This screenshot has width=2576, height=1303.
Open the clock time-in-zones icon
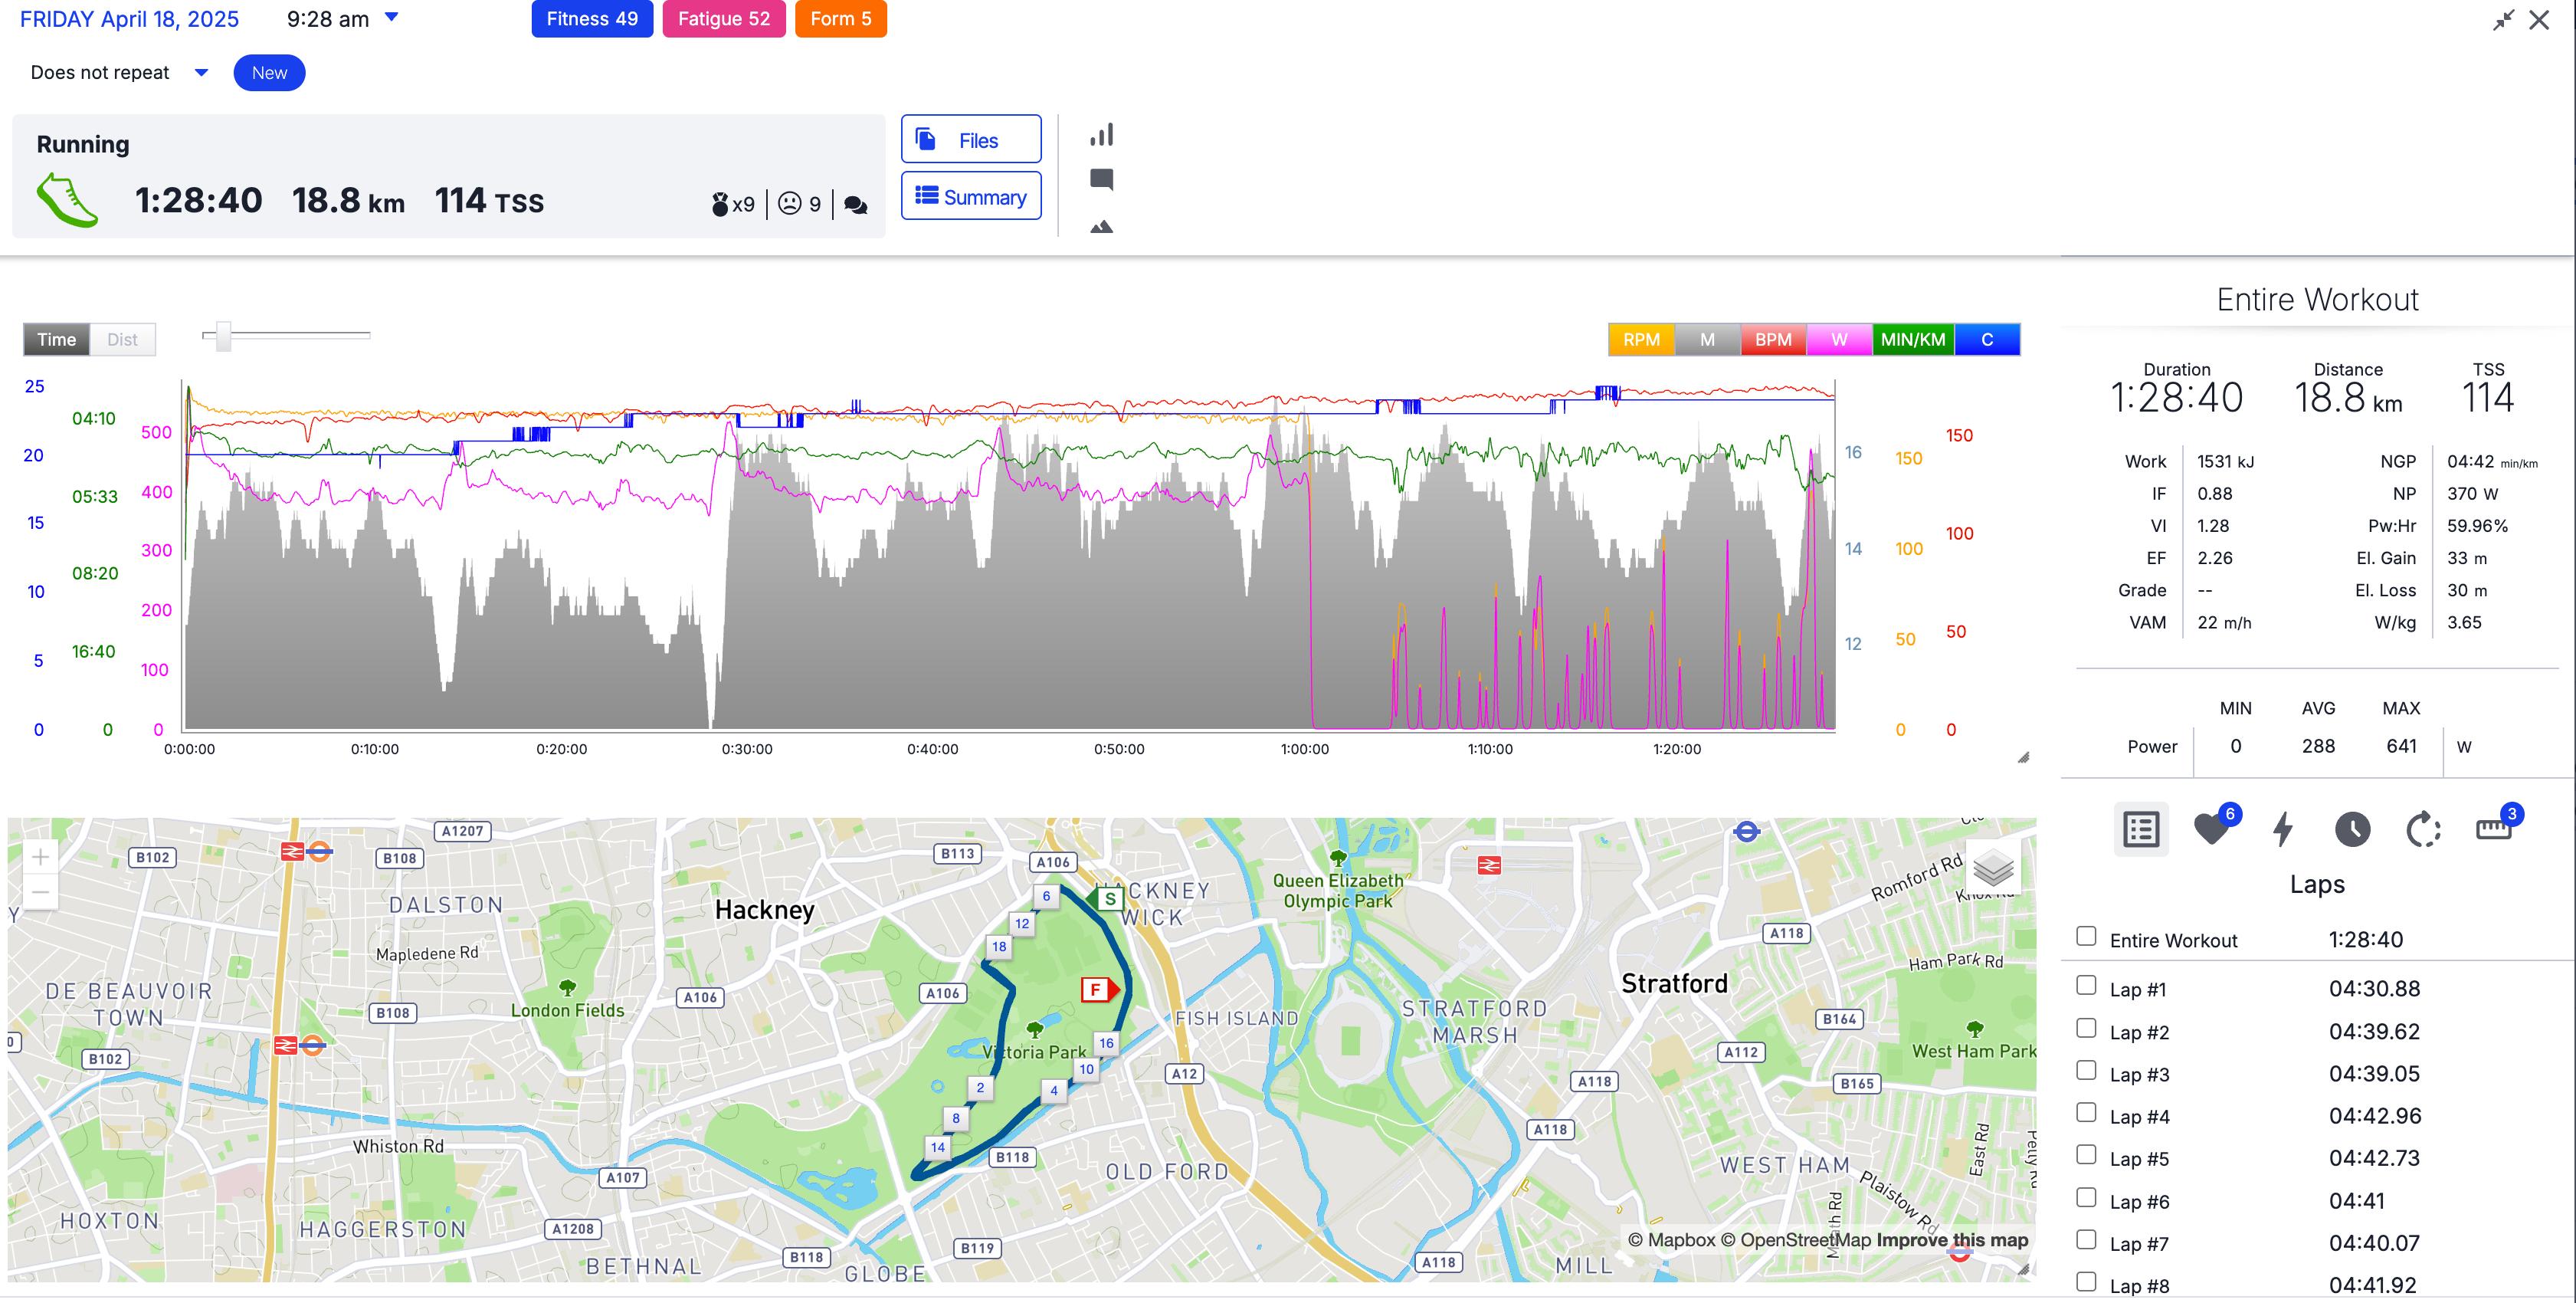pyautogui.click(x=2352, y=830)
